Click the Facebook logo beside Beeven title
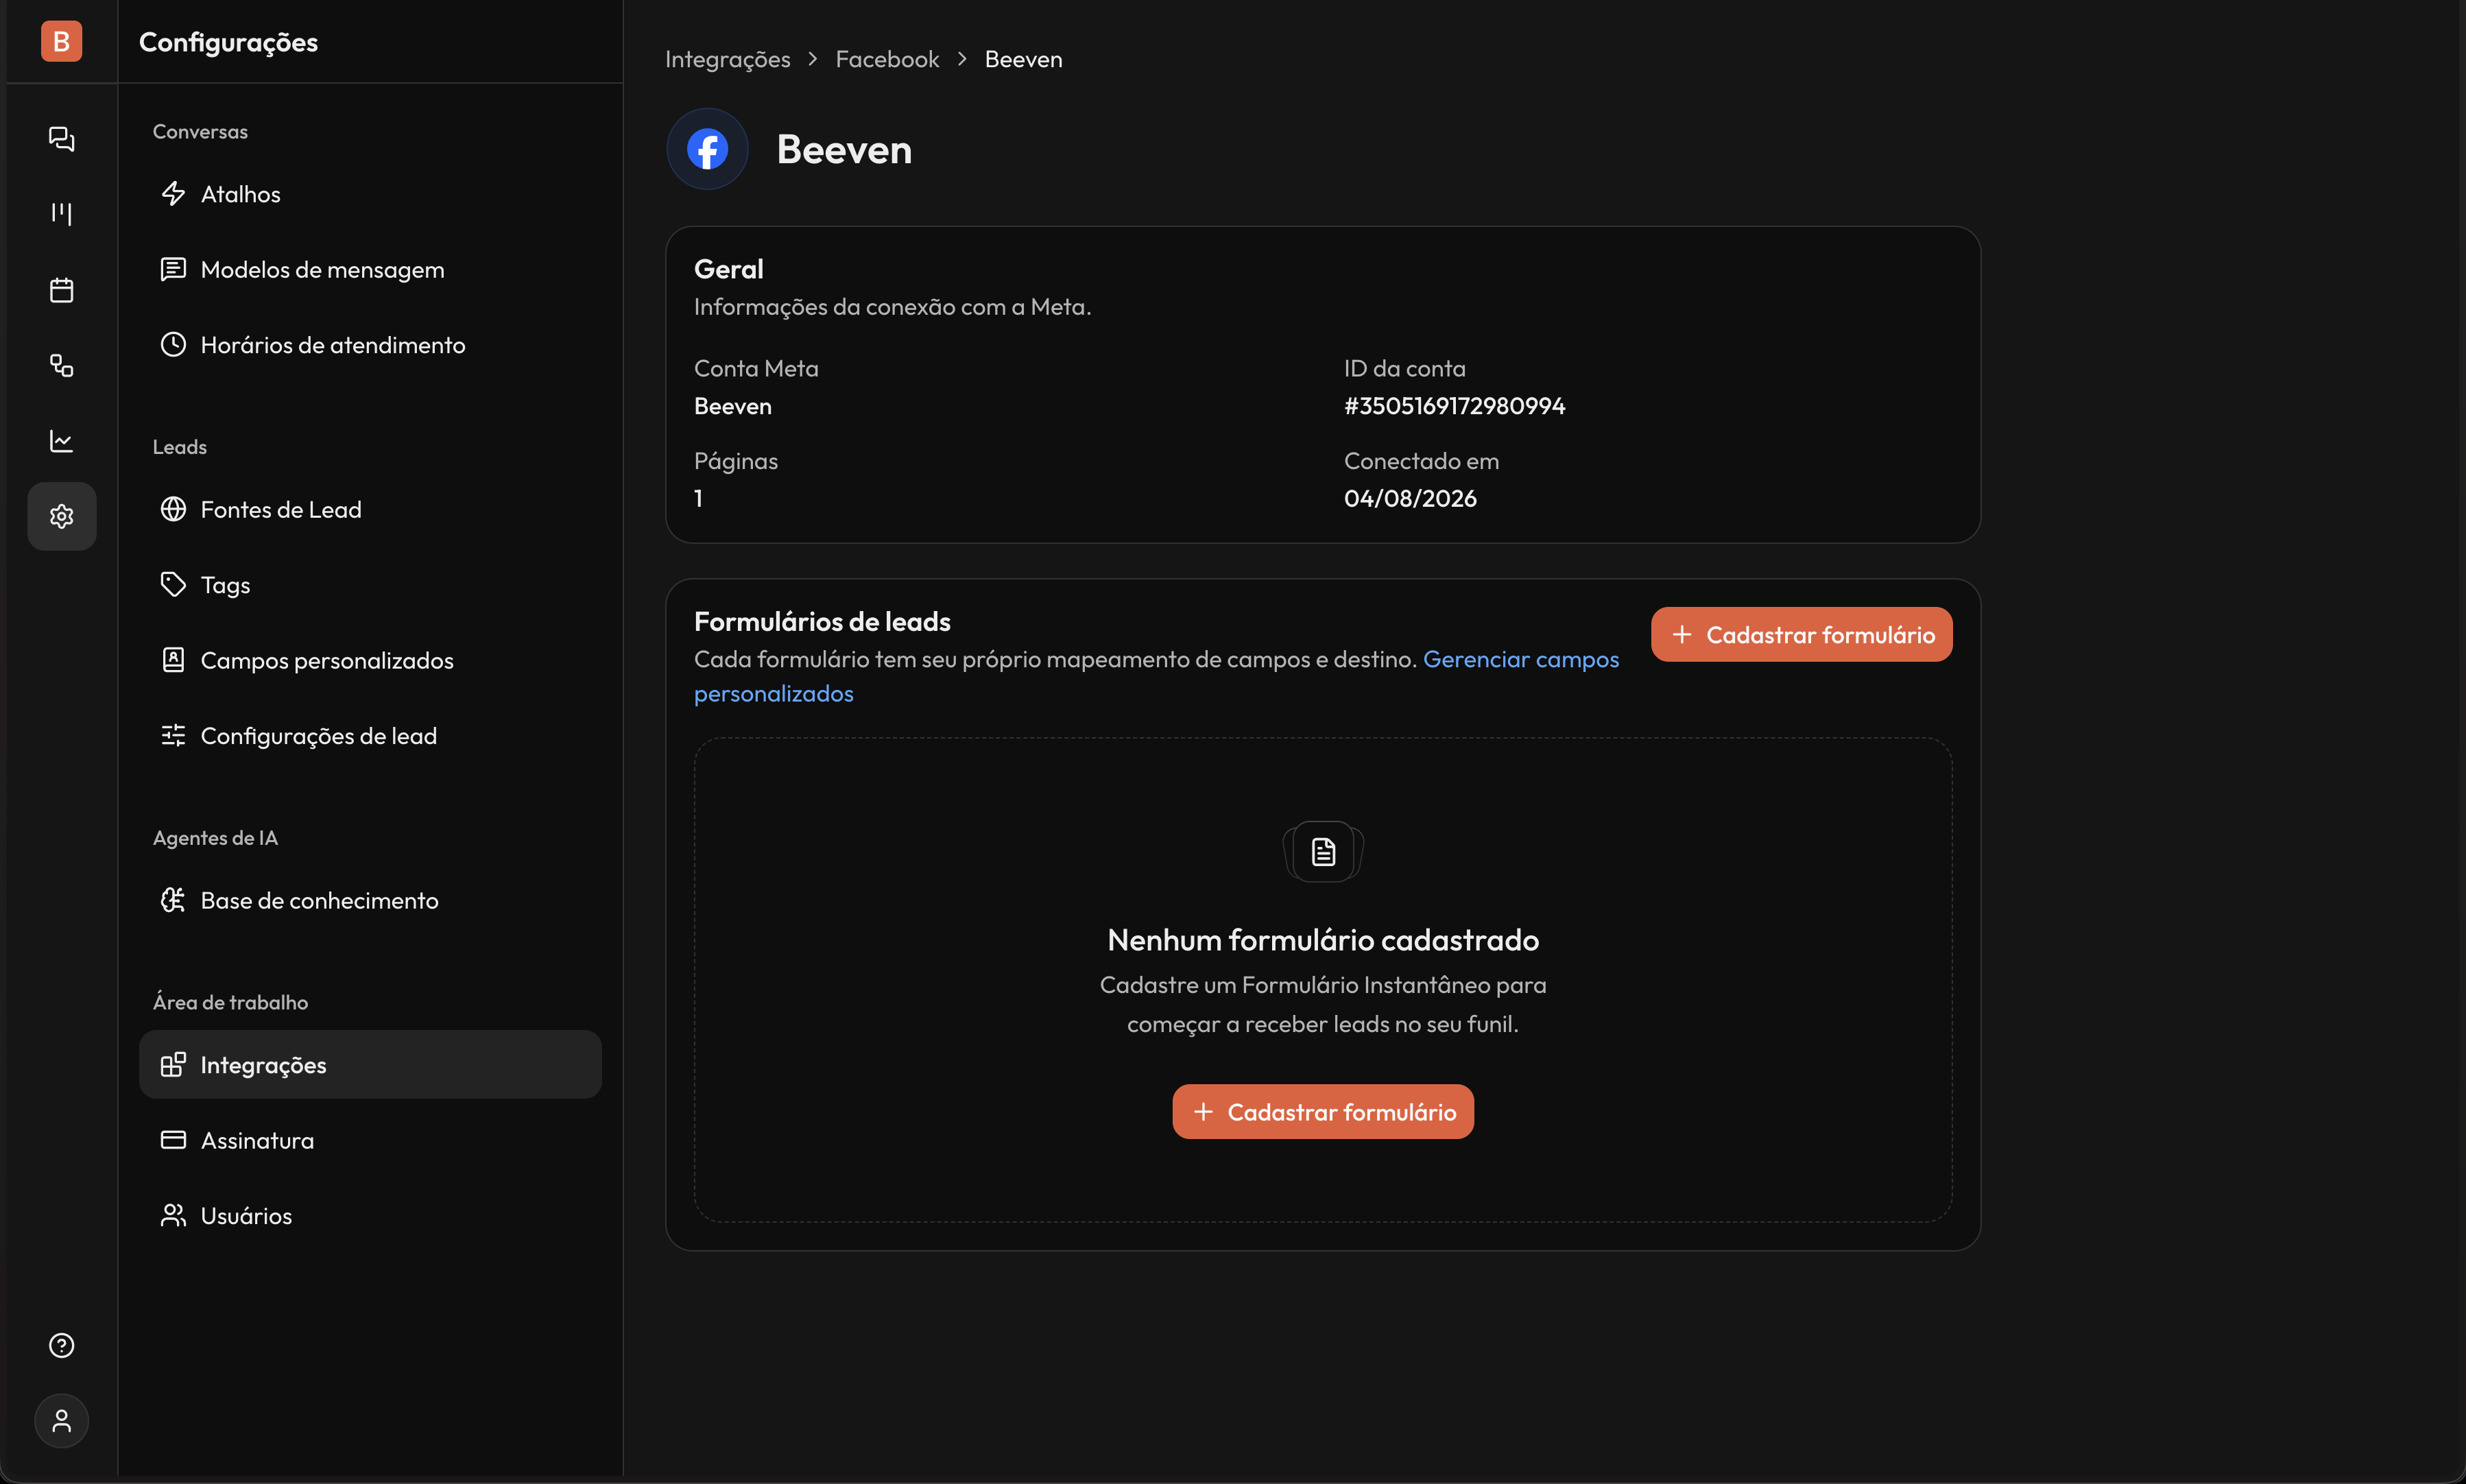 click(707, 149)
